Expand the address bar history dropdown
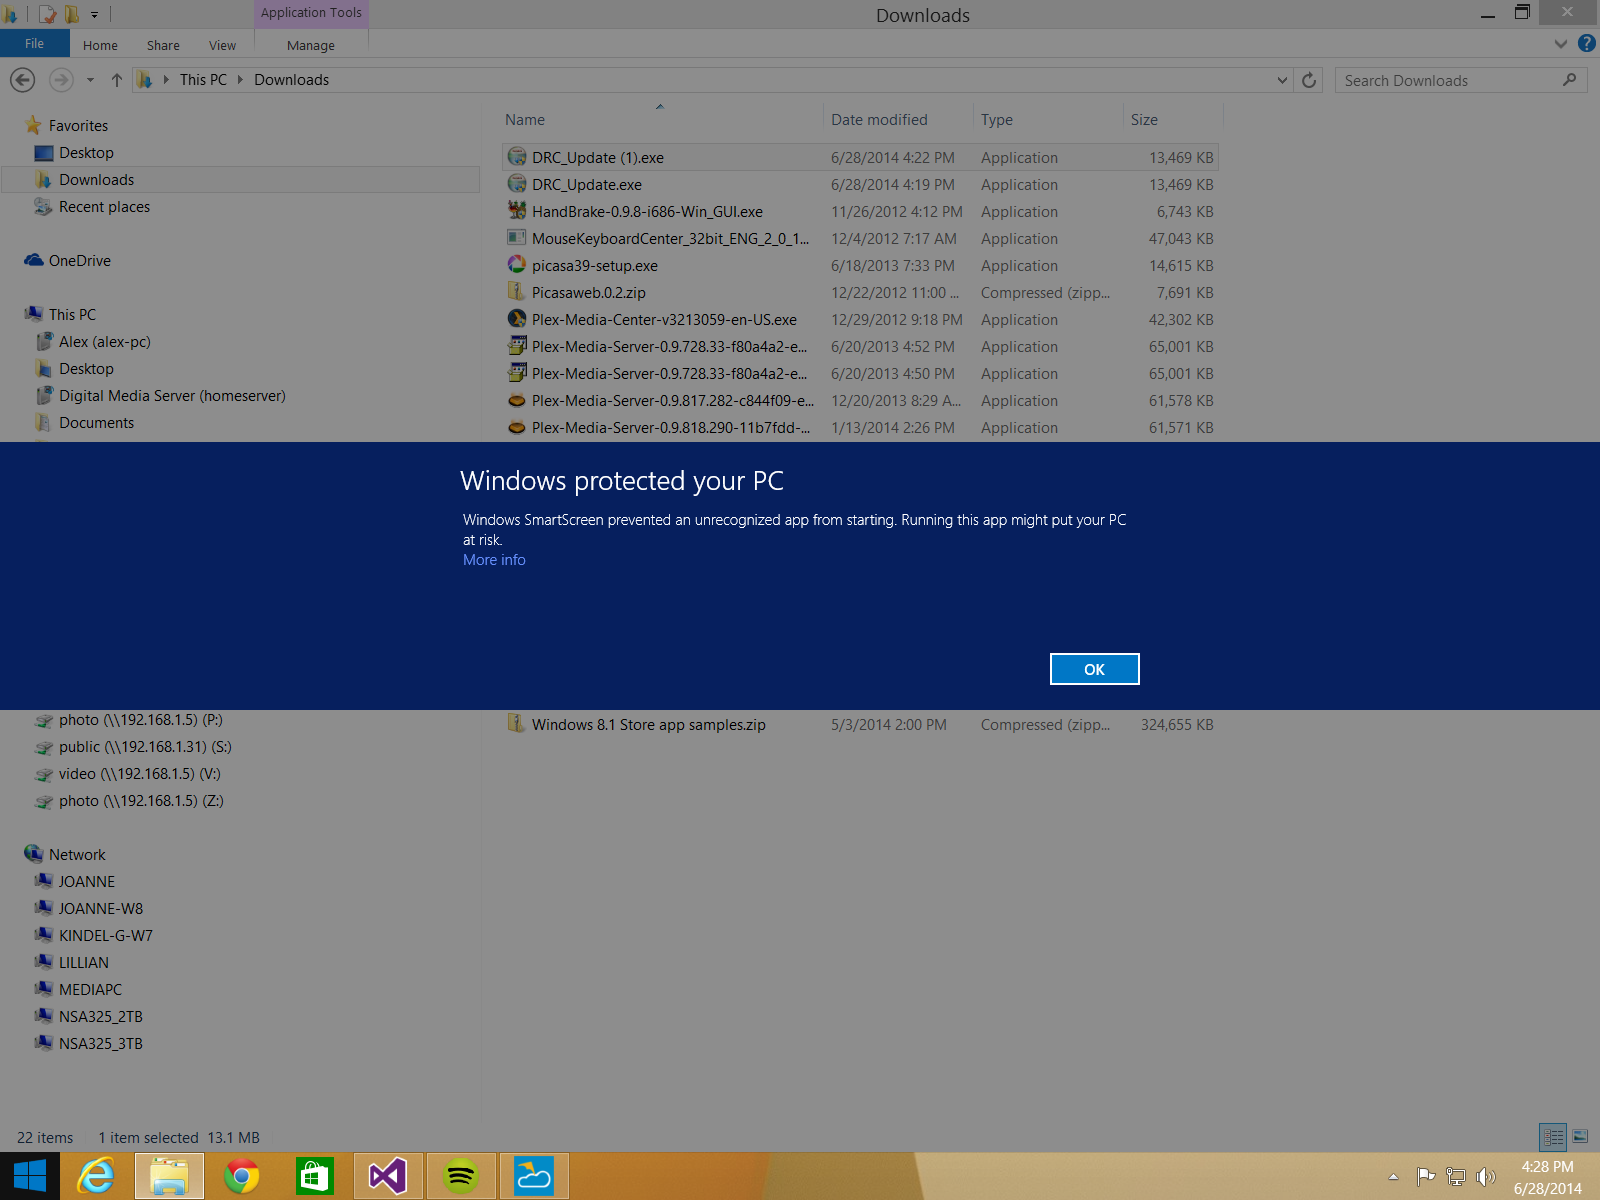1600x1200 pixels. coord(1282,80)
